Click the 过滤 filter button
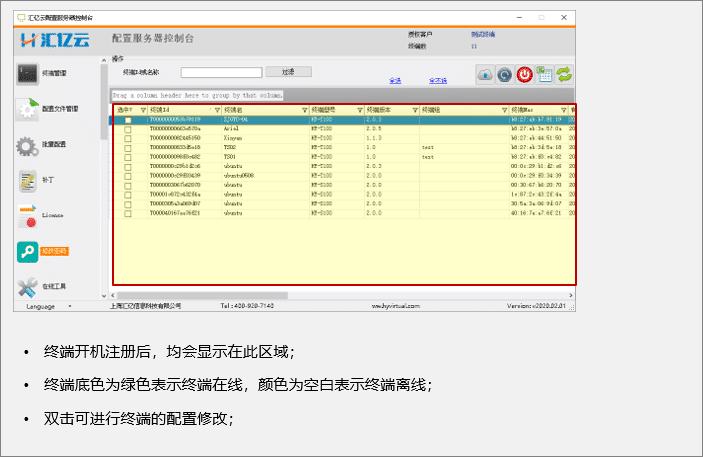This screenshot has height=457, width=703. 289,72
